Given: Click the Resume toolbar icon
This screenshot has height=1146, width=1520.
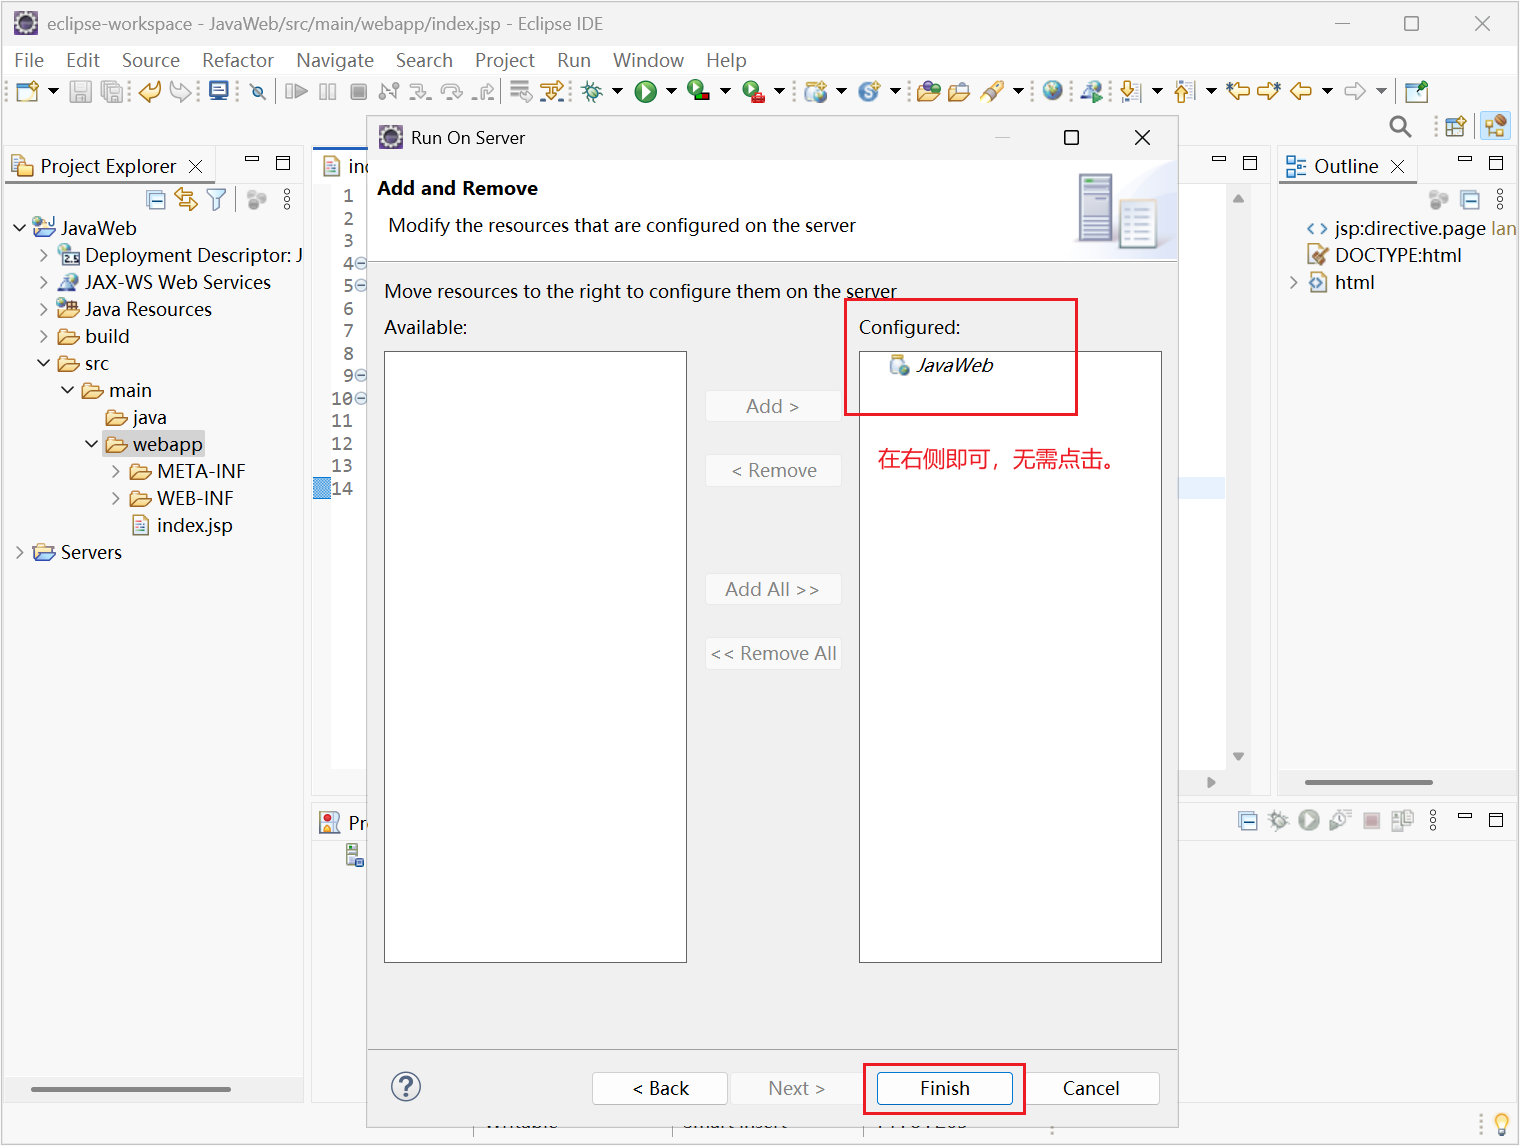Looking at the screenshot, I should click(x=296, y=92).
